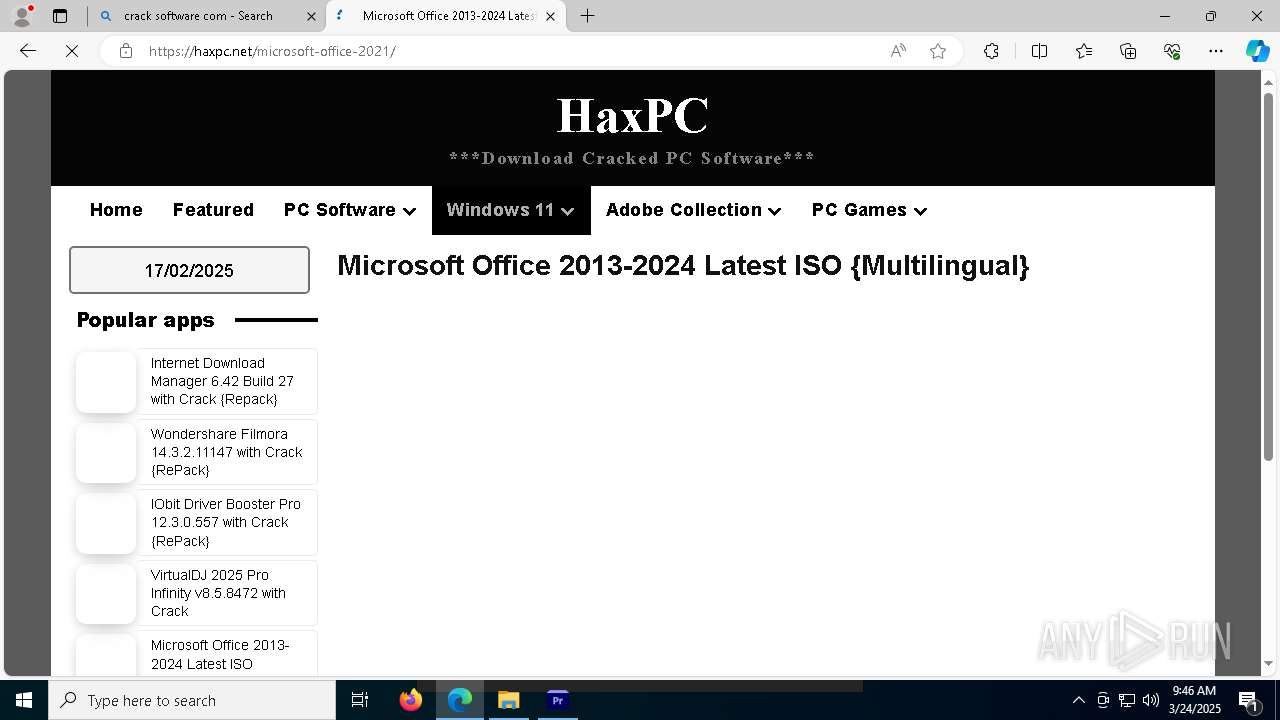This screenshot has height=720, width=1280.
Task: Open Task View on the taskbar
Action: click(x=360, y=700)
